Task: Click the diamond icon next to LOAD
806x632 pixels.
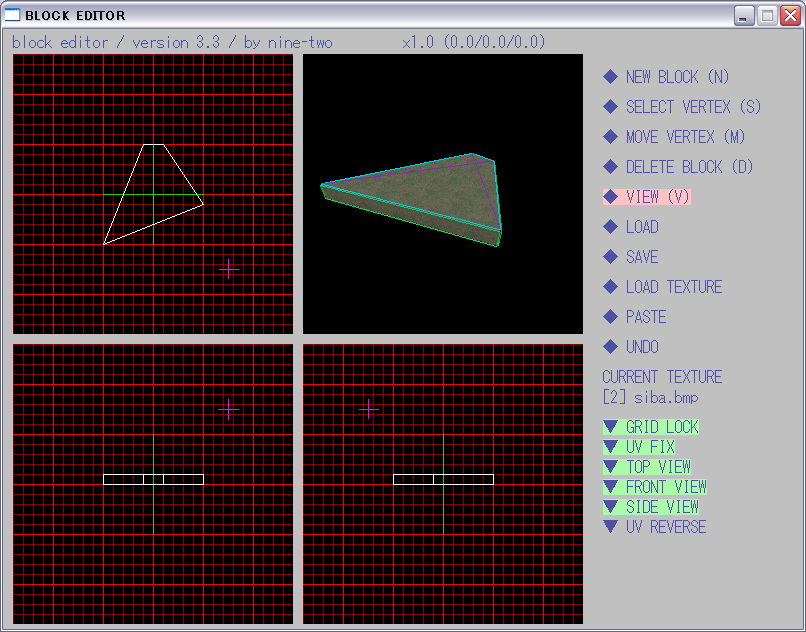Action: point(610,227)
